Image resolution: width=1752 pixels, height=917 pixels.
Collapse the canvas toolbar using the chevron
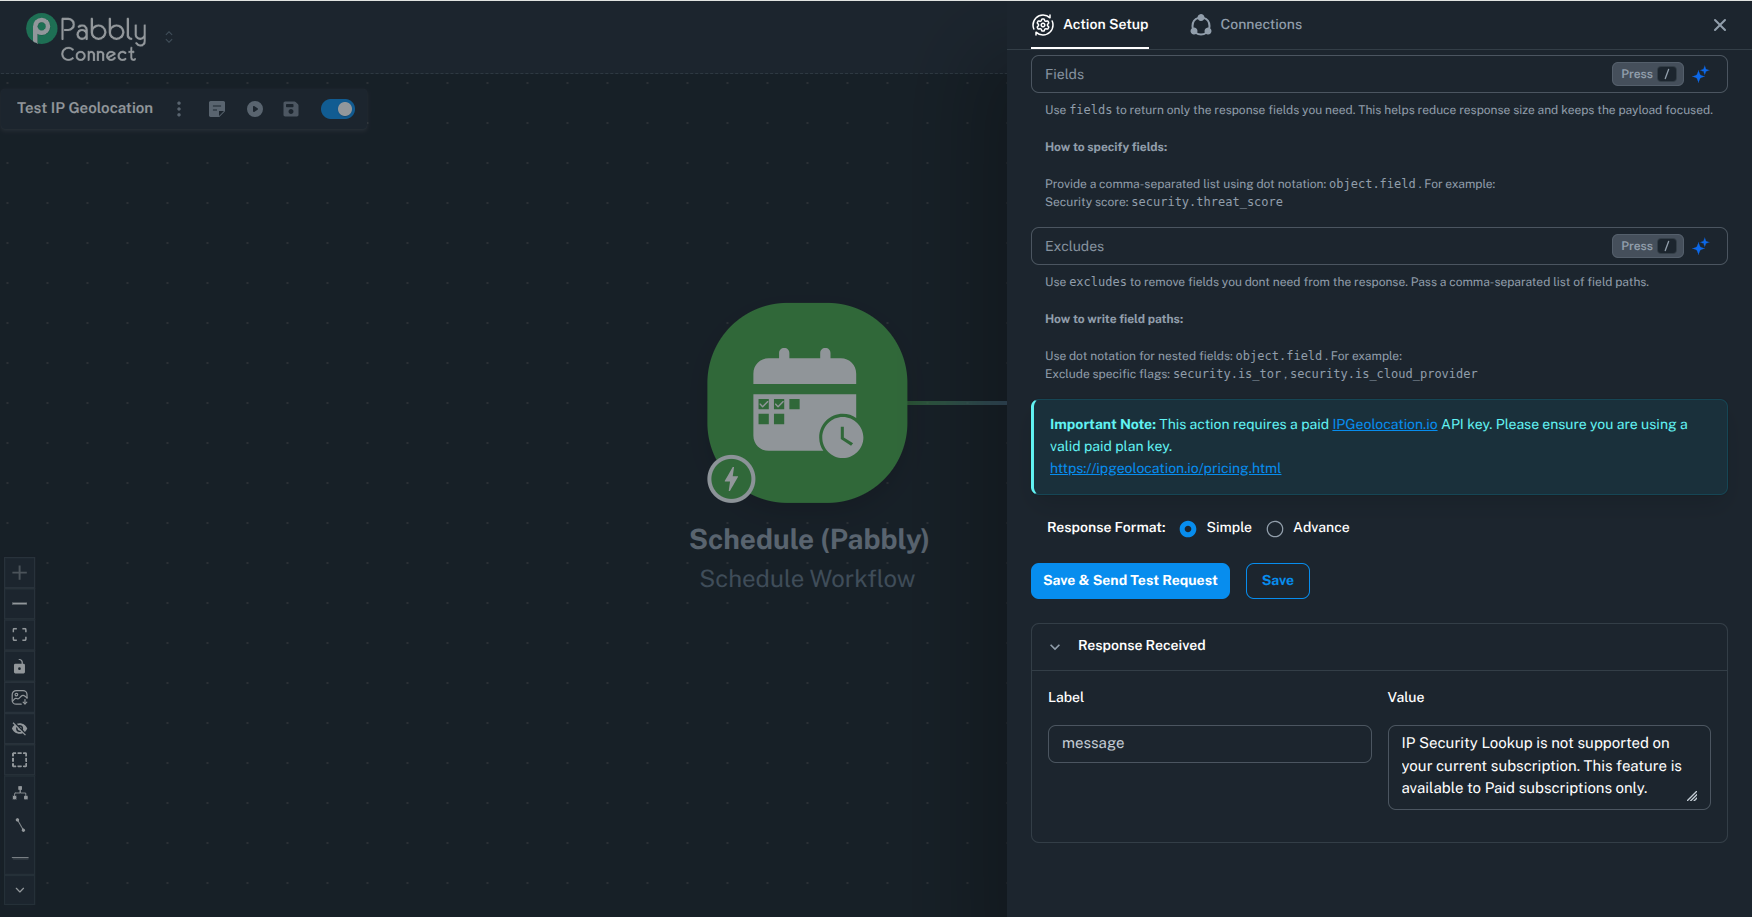tap(19, 890)
